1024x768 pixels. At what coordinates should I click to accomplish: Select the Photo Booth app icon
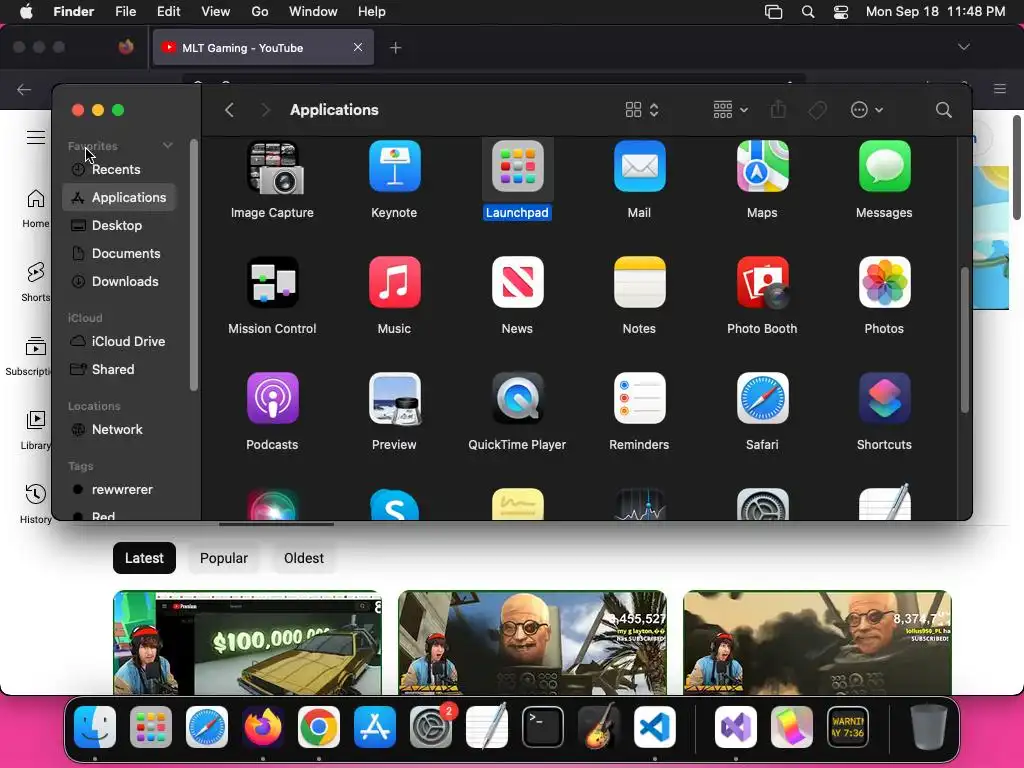coord(762,282)
